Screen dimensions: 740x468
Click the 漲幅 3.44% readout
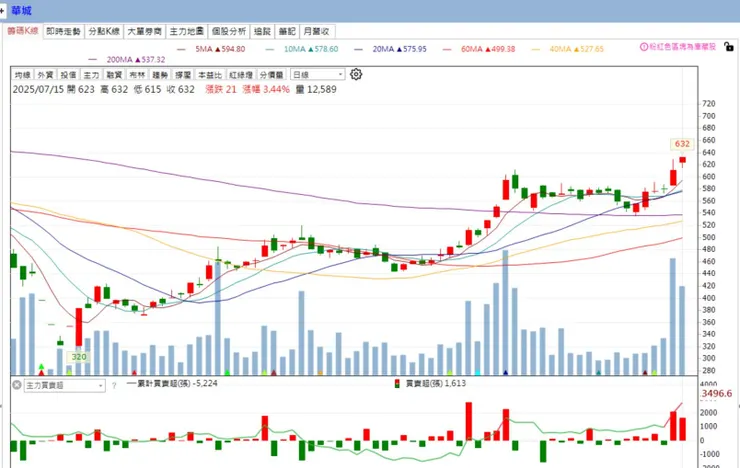266,90
